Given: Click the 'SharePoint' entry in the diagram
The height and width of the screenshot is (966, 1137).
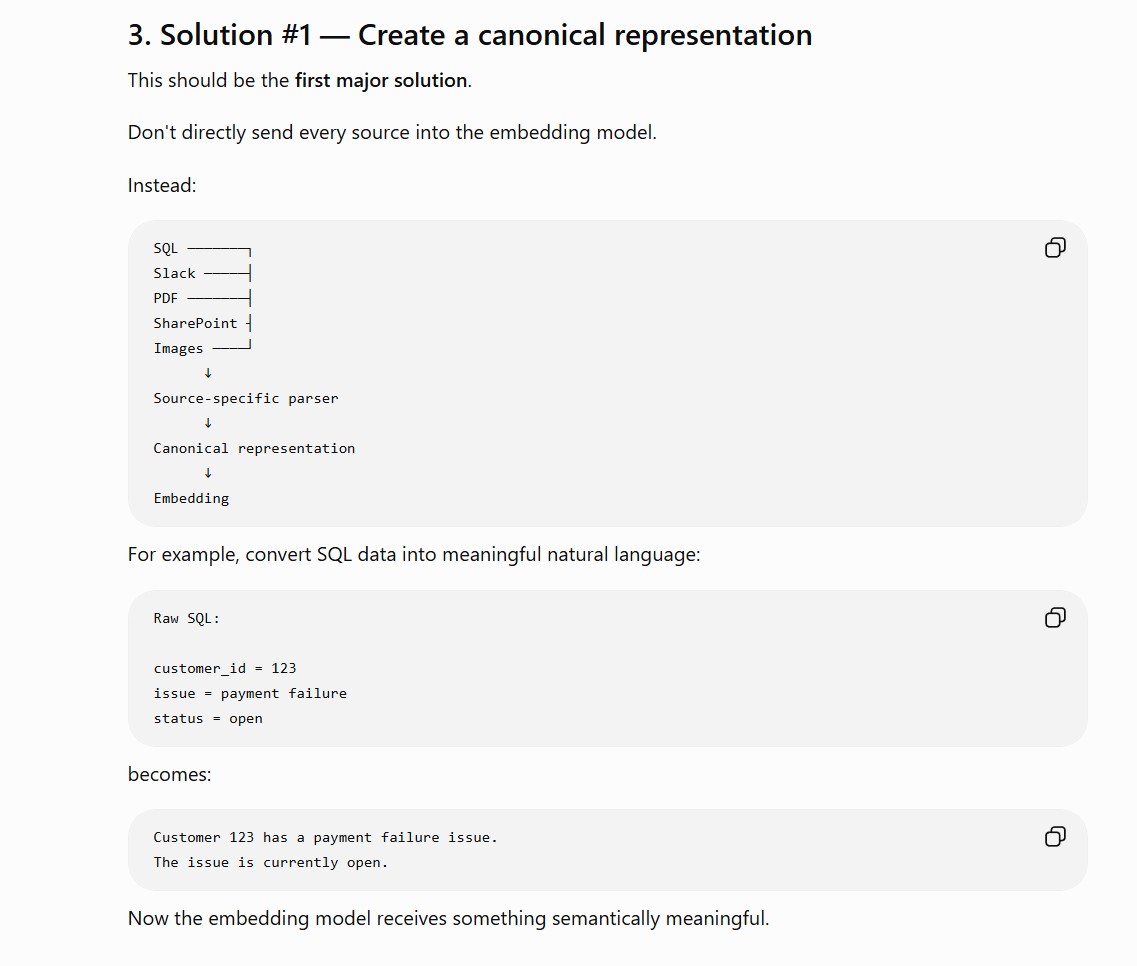Looking at the screenshot, I should click(x=195, y=323).
